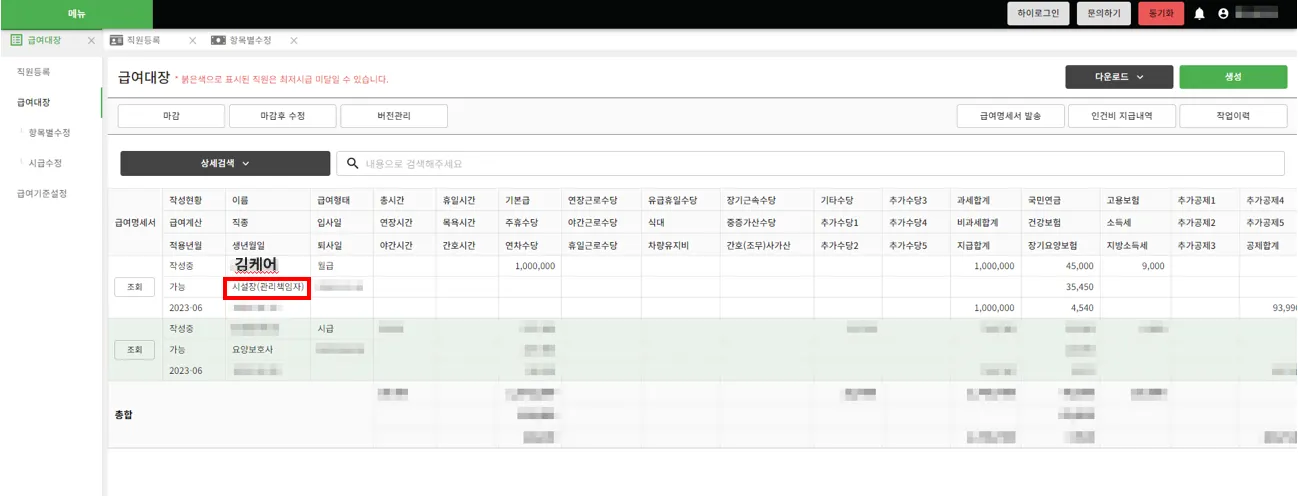Viewport: 1298px width, 496px height.
Task: Open 인건비 지급내역
Action: [1122, 116]
